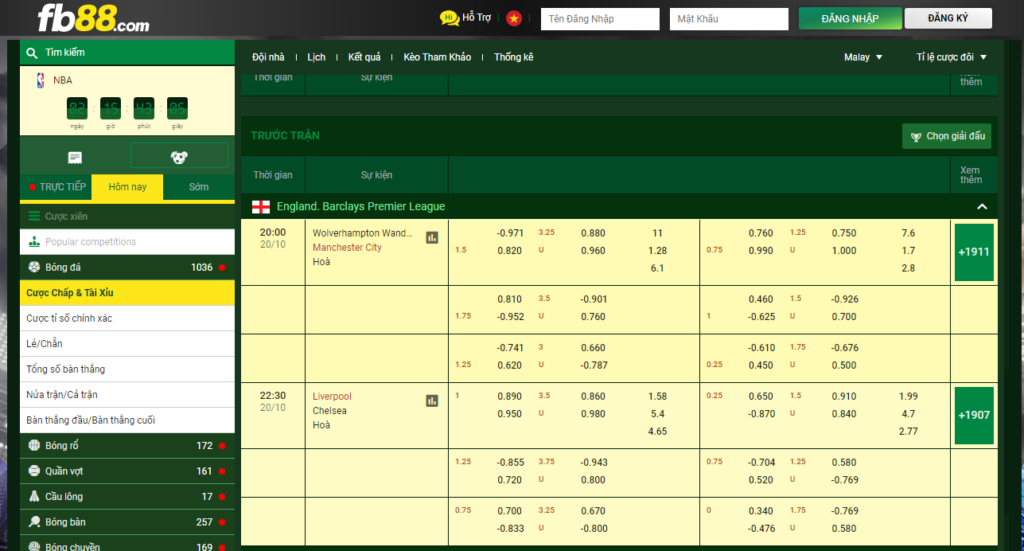Image resolution: width=1024 pixels, height=551 pixels.
Task: Open the bet slip ticket icon
Action: pos(74,157)
